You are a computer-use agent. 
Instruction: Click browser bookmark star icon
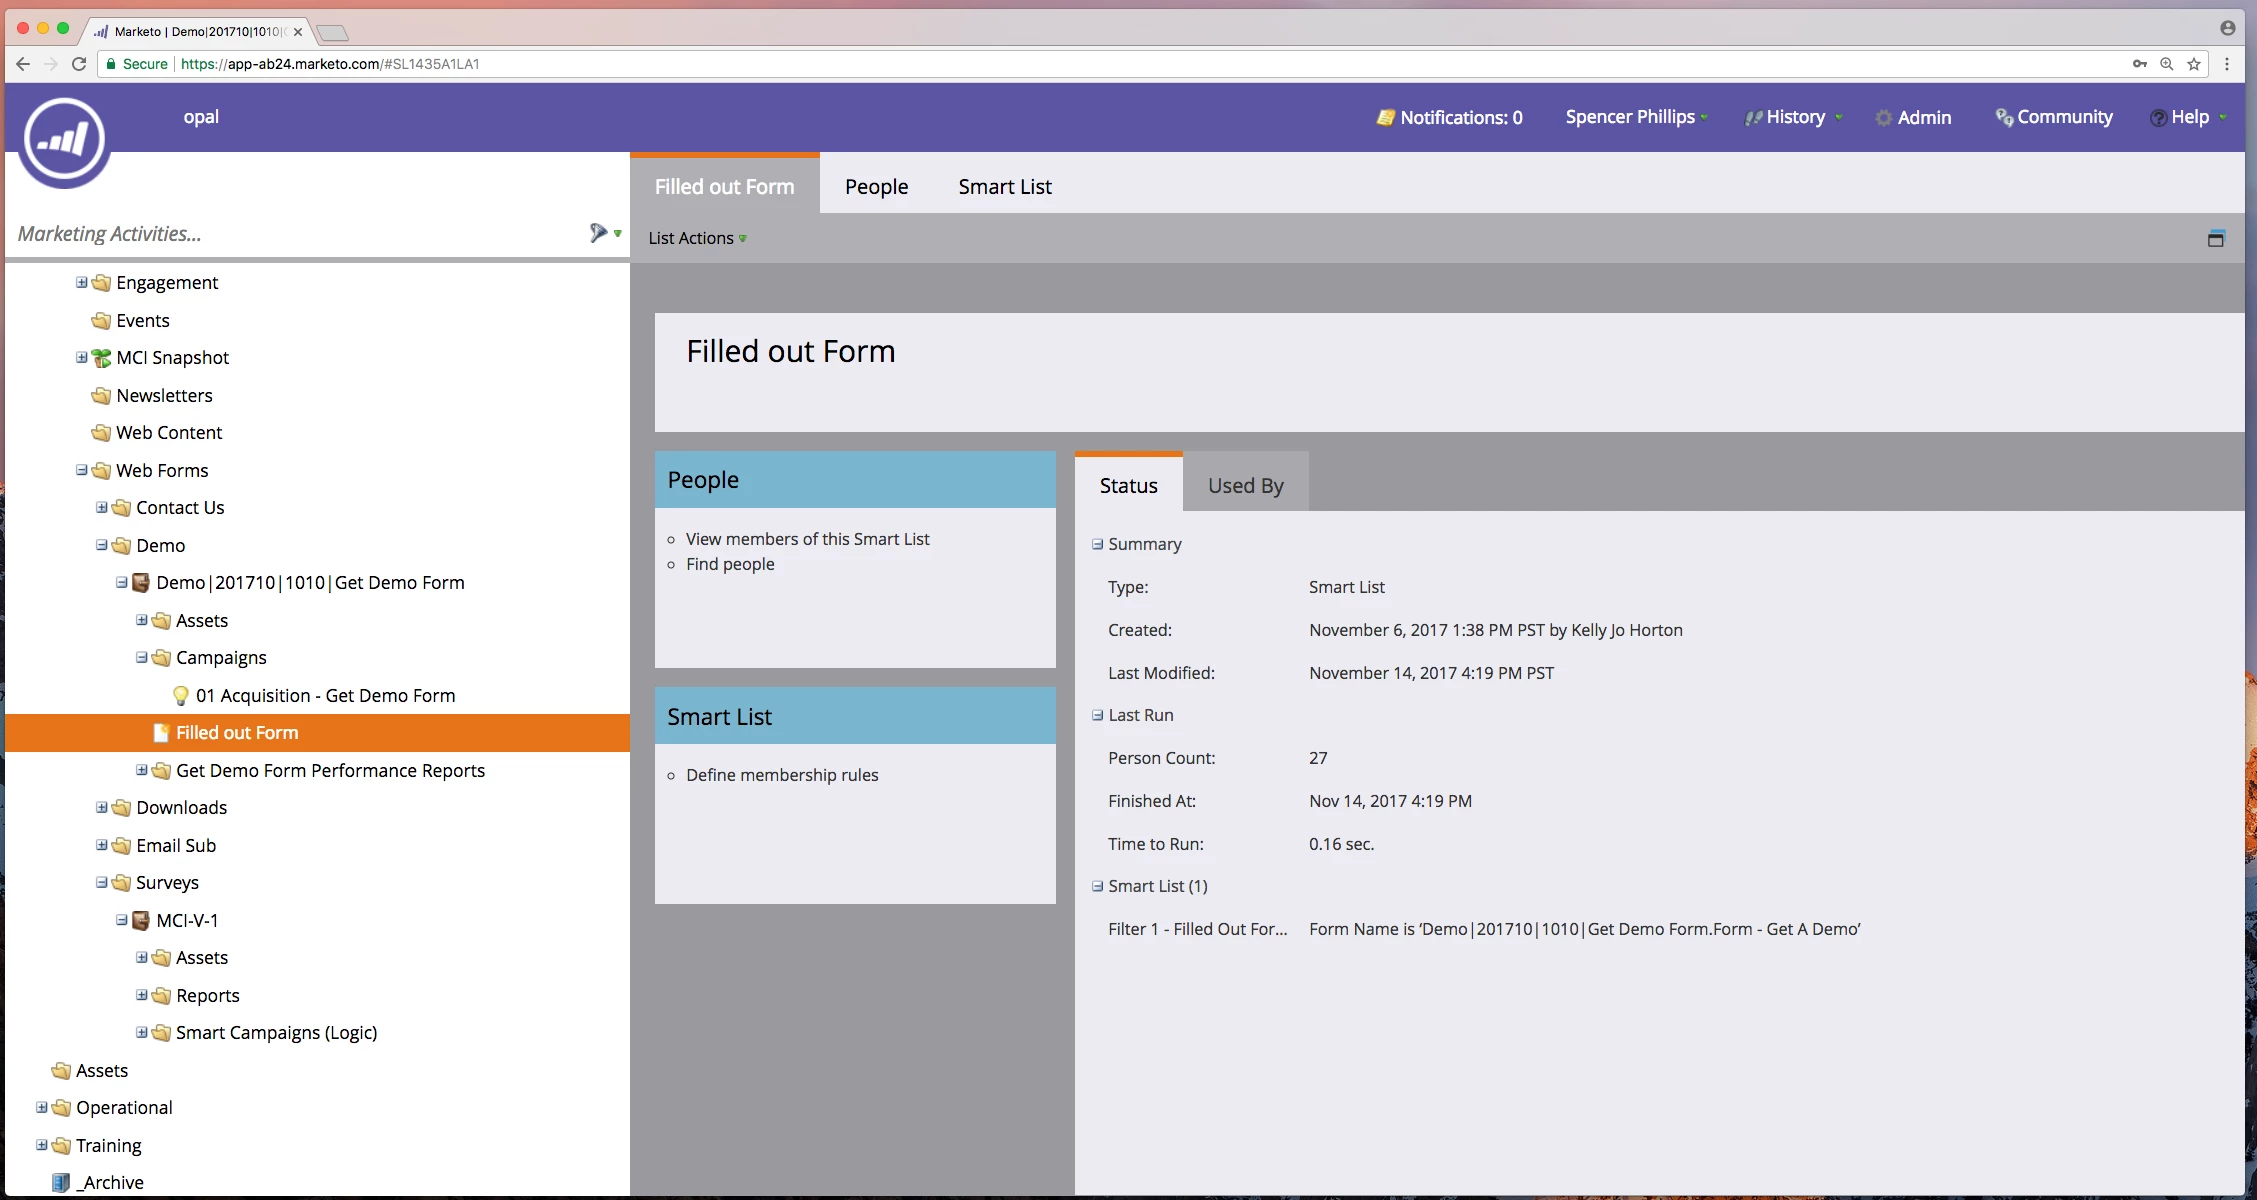[2194, 64]
